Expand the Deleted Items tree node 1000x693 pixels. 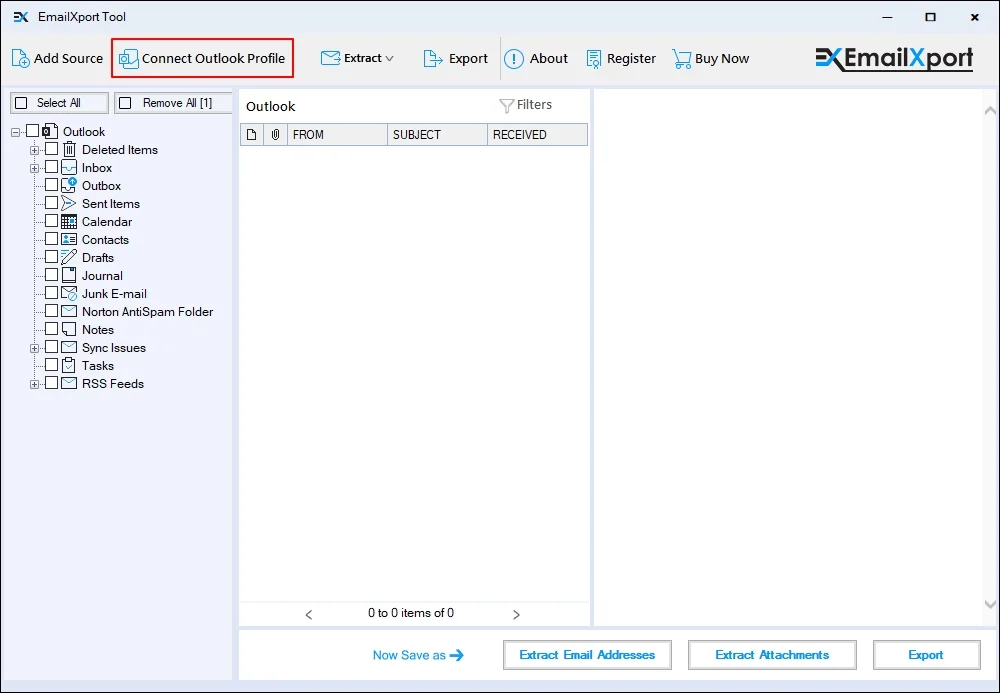pyautogui.click(x=33, y=149)
